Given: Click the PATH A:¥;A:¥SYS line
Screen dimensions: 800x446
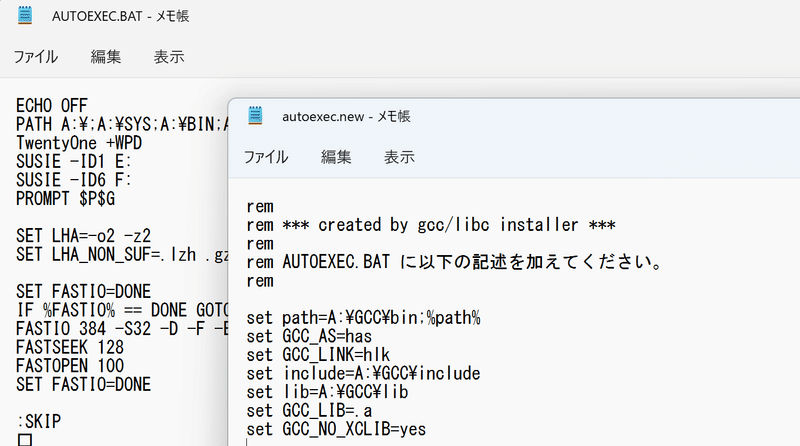Looking at the screenshot, I should [x=122, y=124].
